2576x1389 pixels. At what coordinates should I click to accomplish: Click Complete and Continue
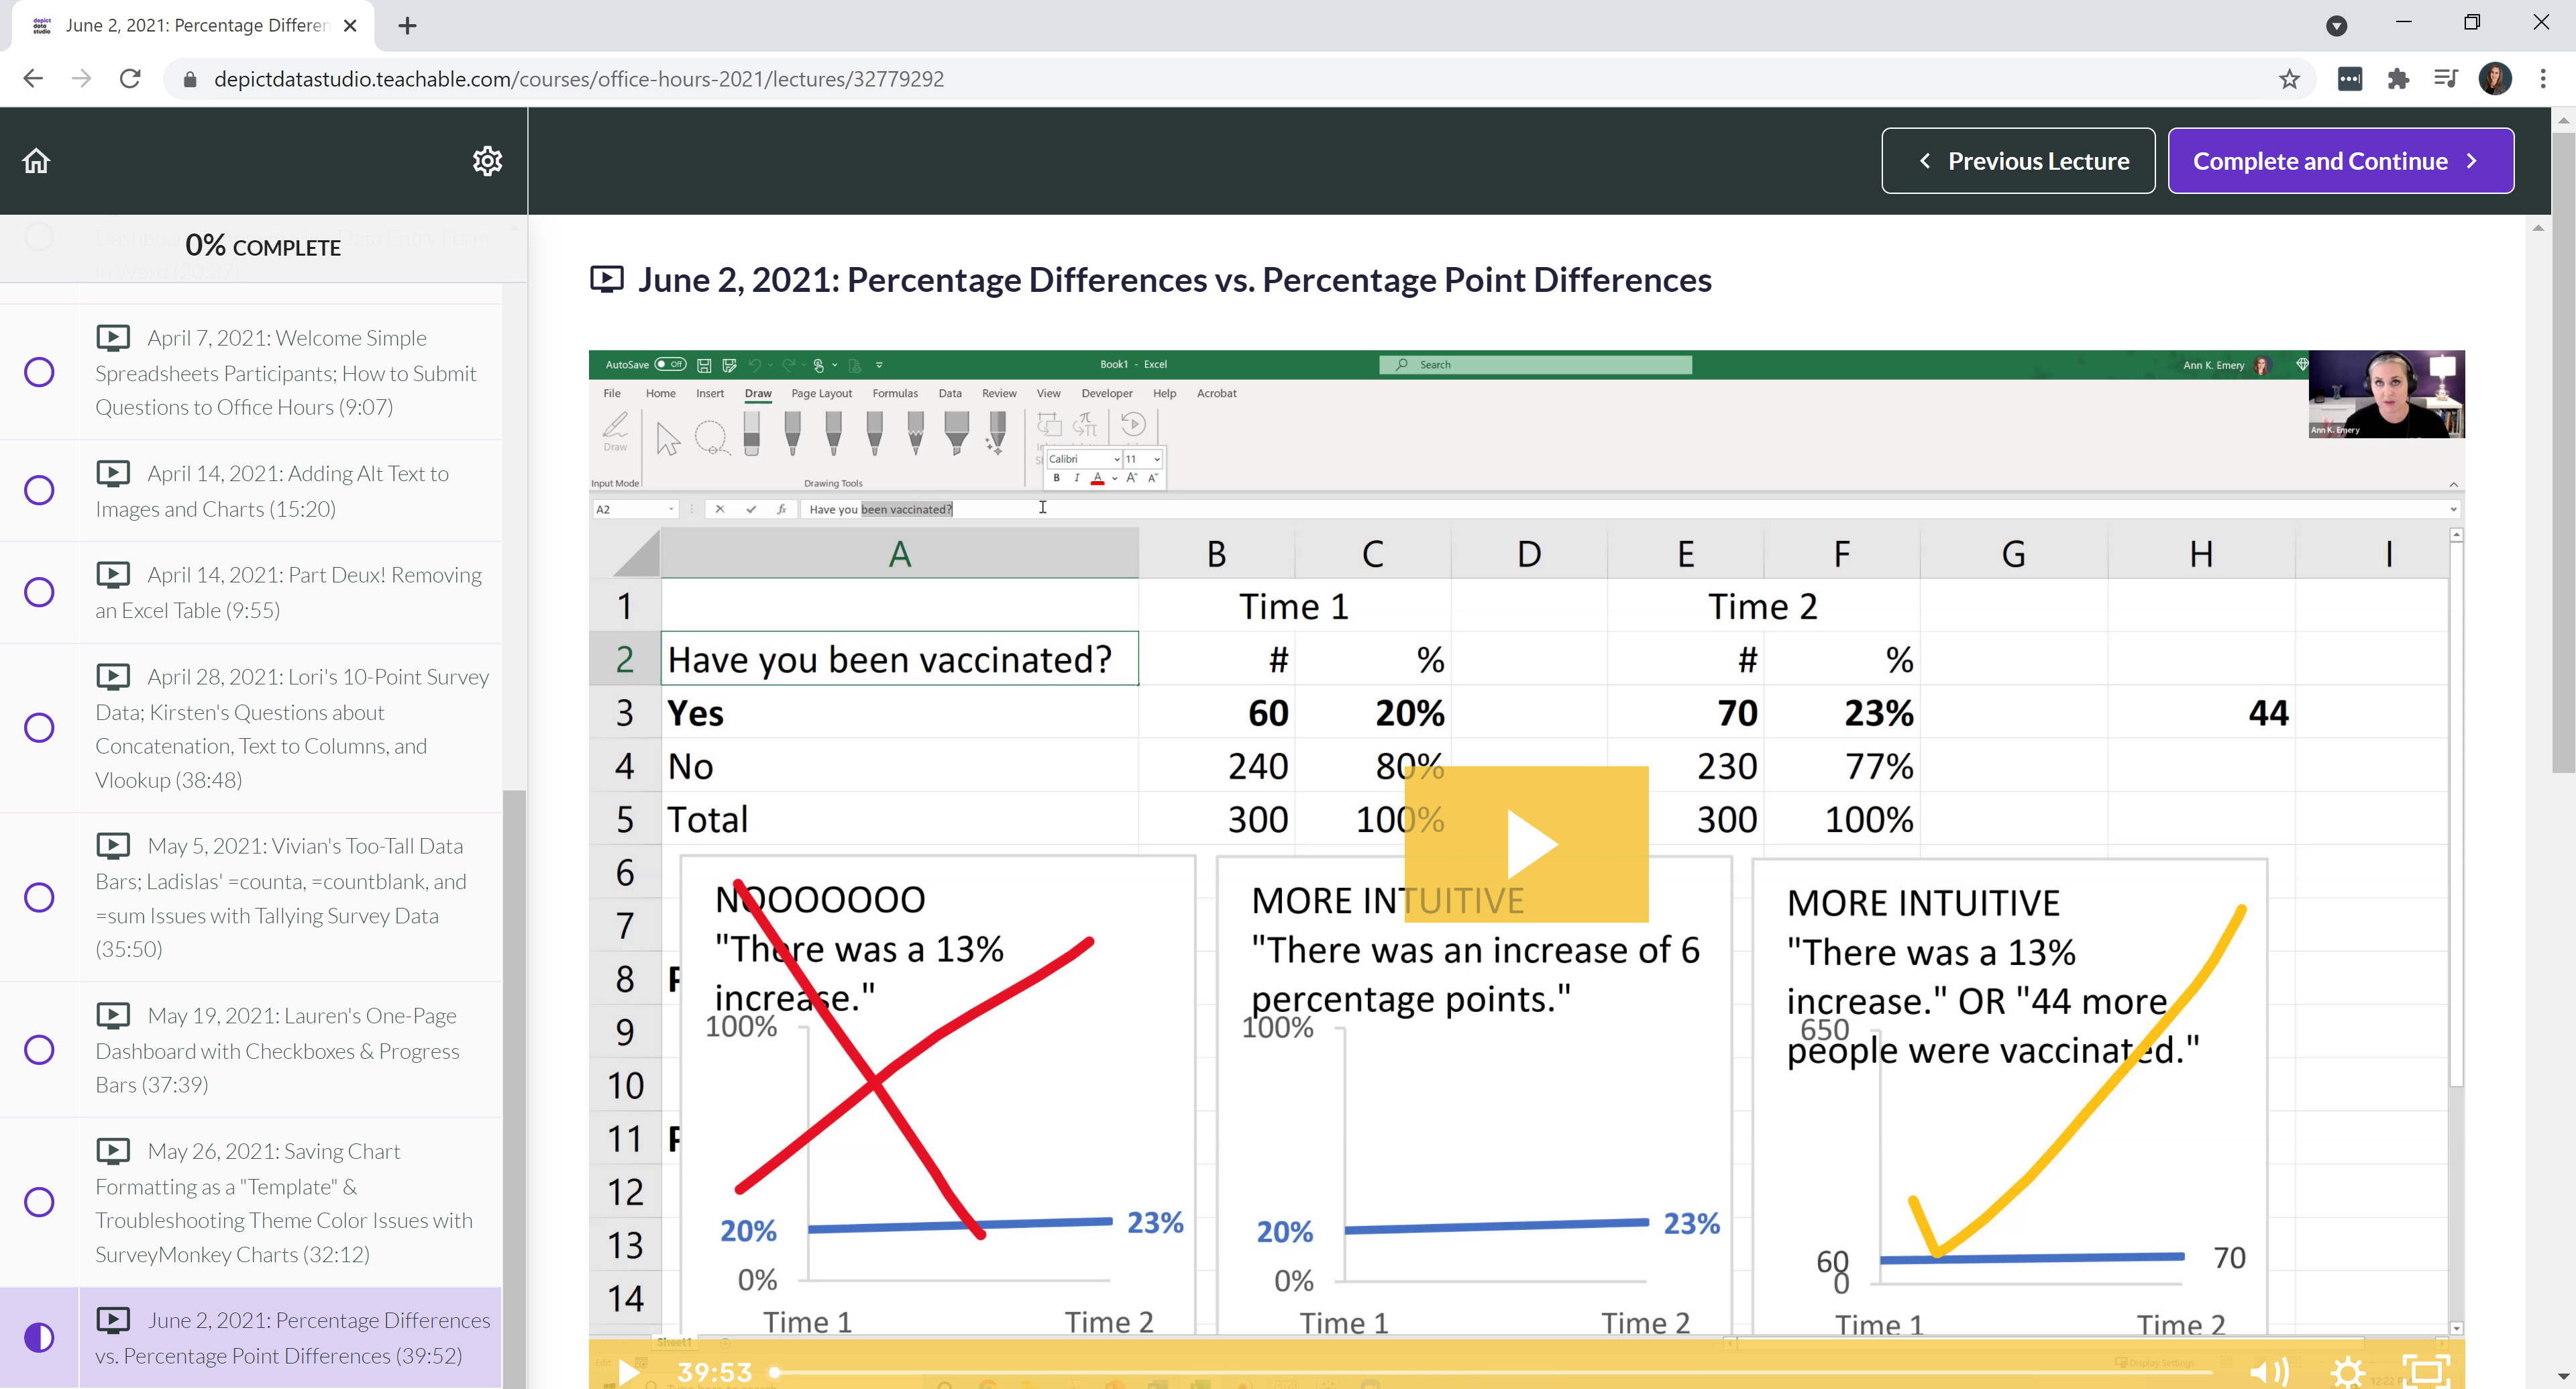2340,161
